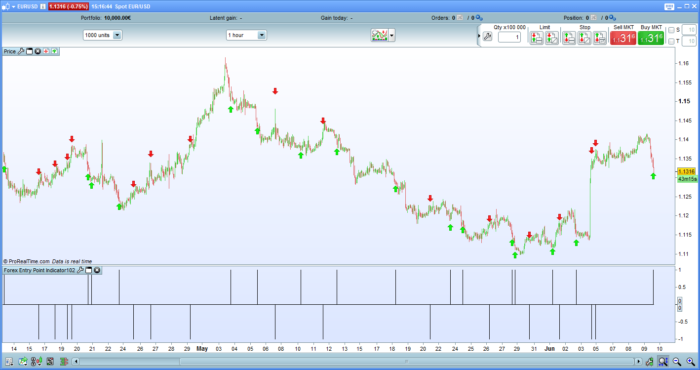Open Price panel settings wrench
Screen dimensions: 700x370
[x=21, y=51]
